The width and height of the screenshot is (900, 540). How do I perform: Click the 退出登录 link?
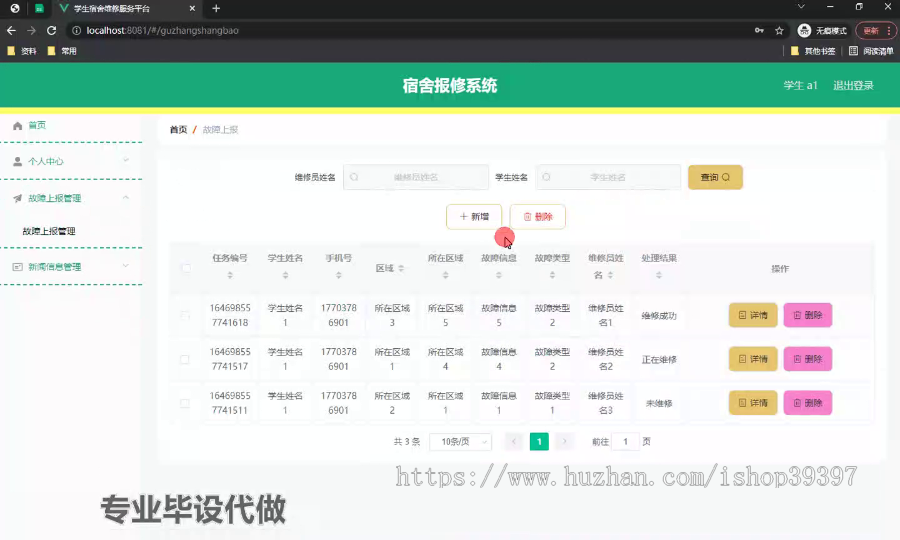853,86
